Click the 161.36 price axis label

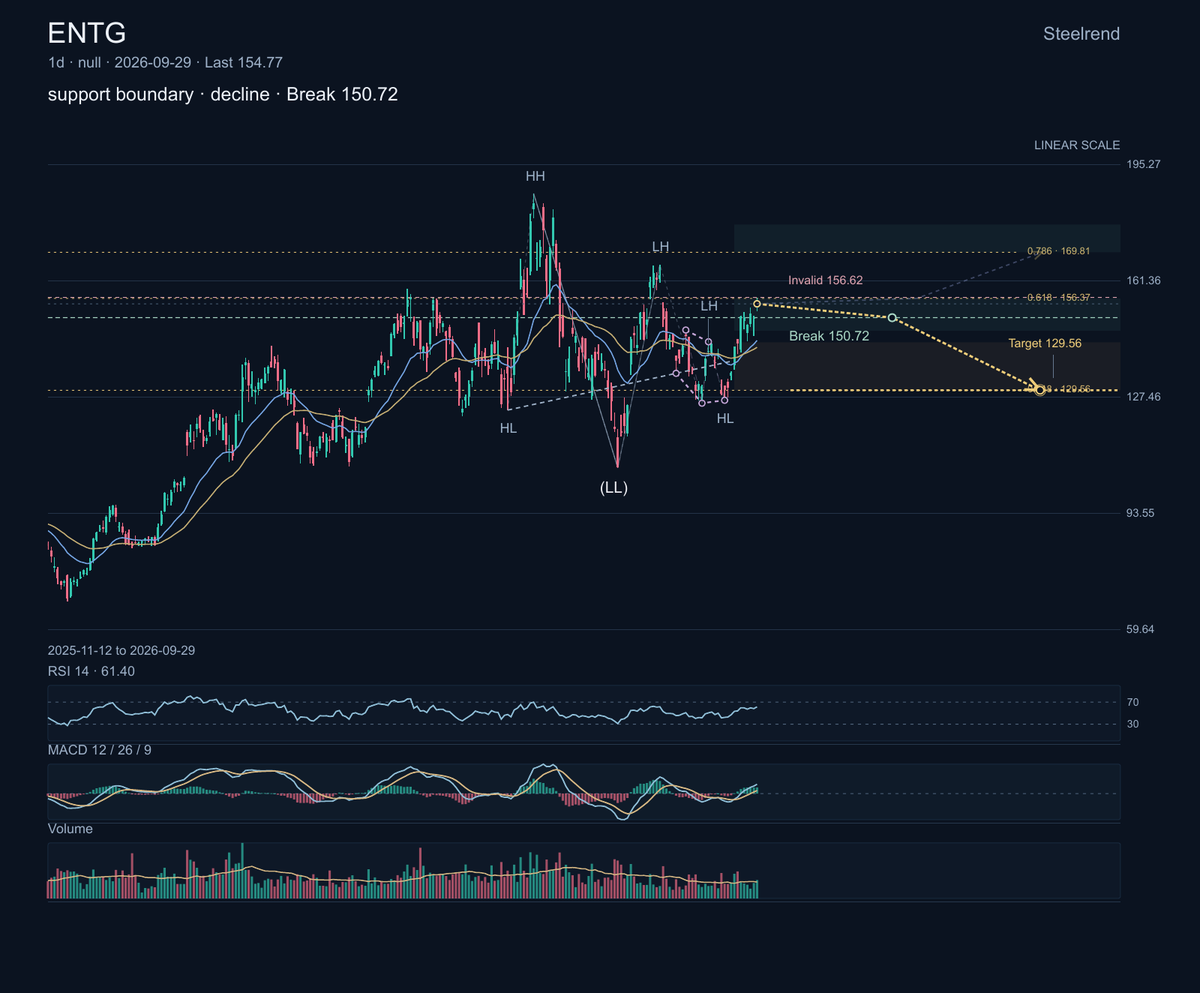click(x=1144, y=280)
